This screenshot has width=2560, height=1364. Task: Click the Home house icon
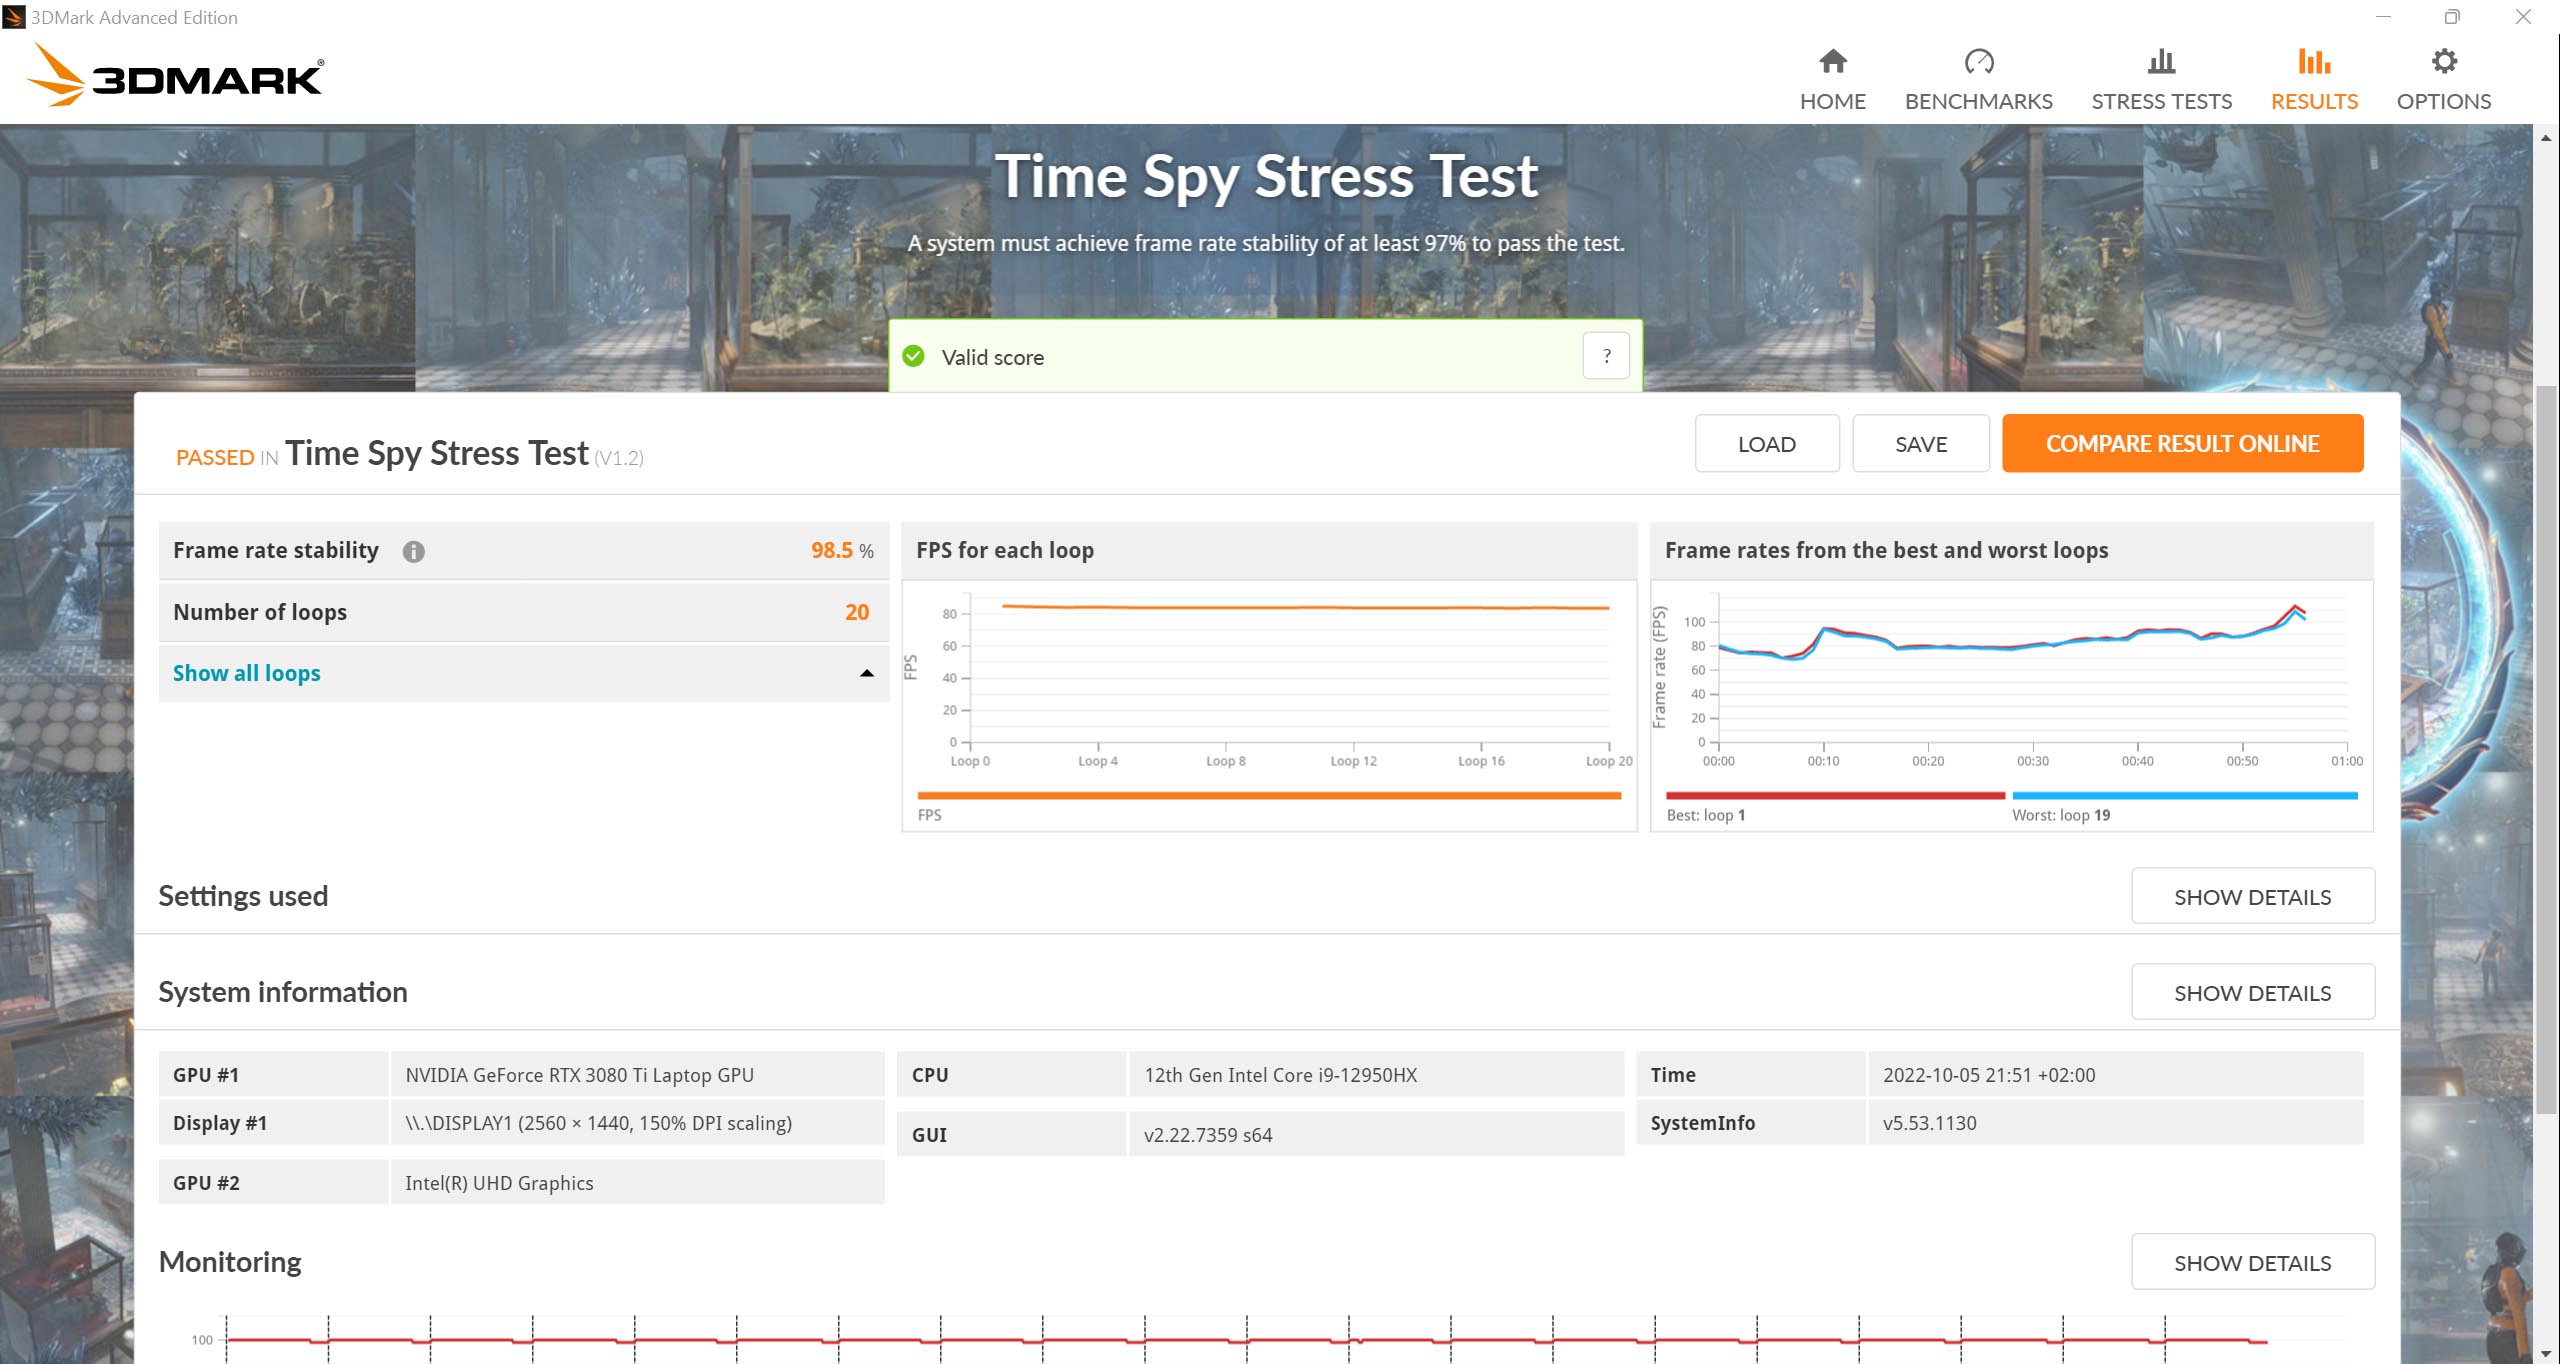(1832, 62)
